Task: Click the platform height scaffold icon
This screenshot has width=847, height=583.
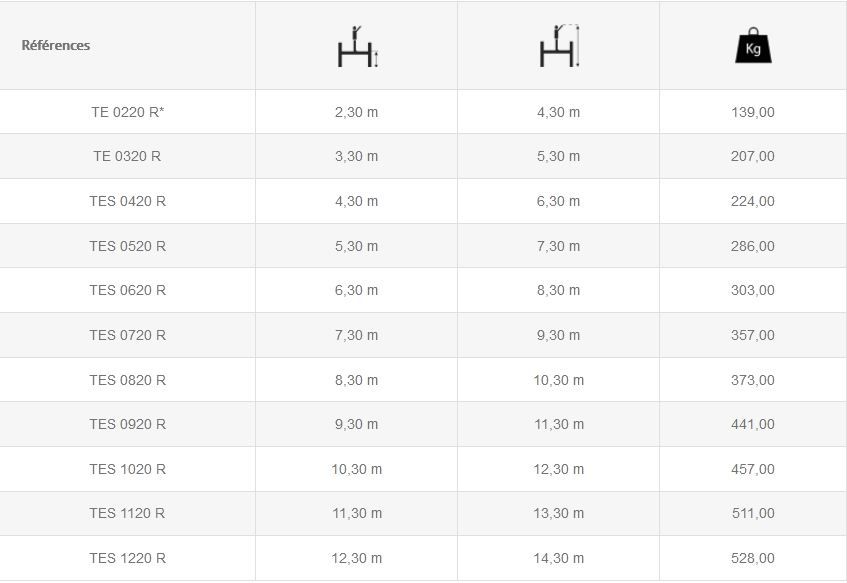Action: coord(356,48)
